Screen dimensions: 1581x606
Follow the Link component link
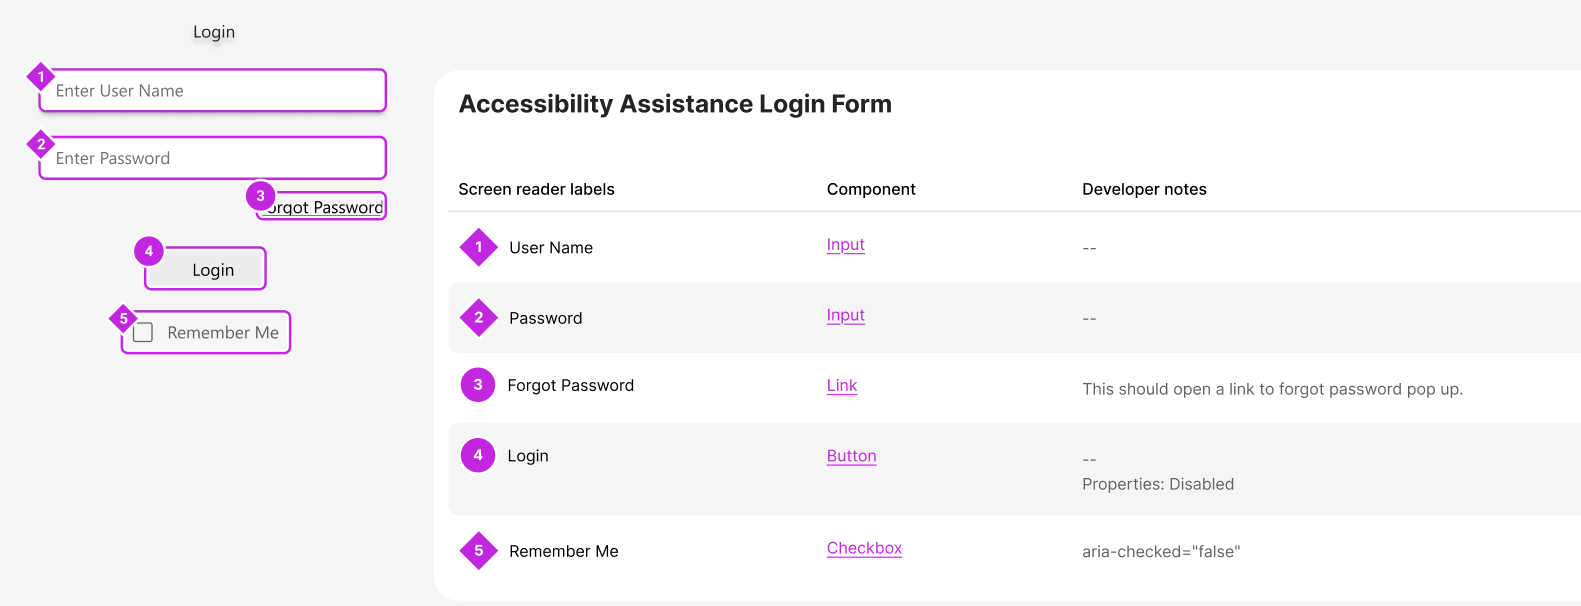coord(842,386)
